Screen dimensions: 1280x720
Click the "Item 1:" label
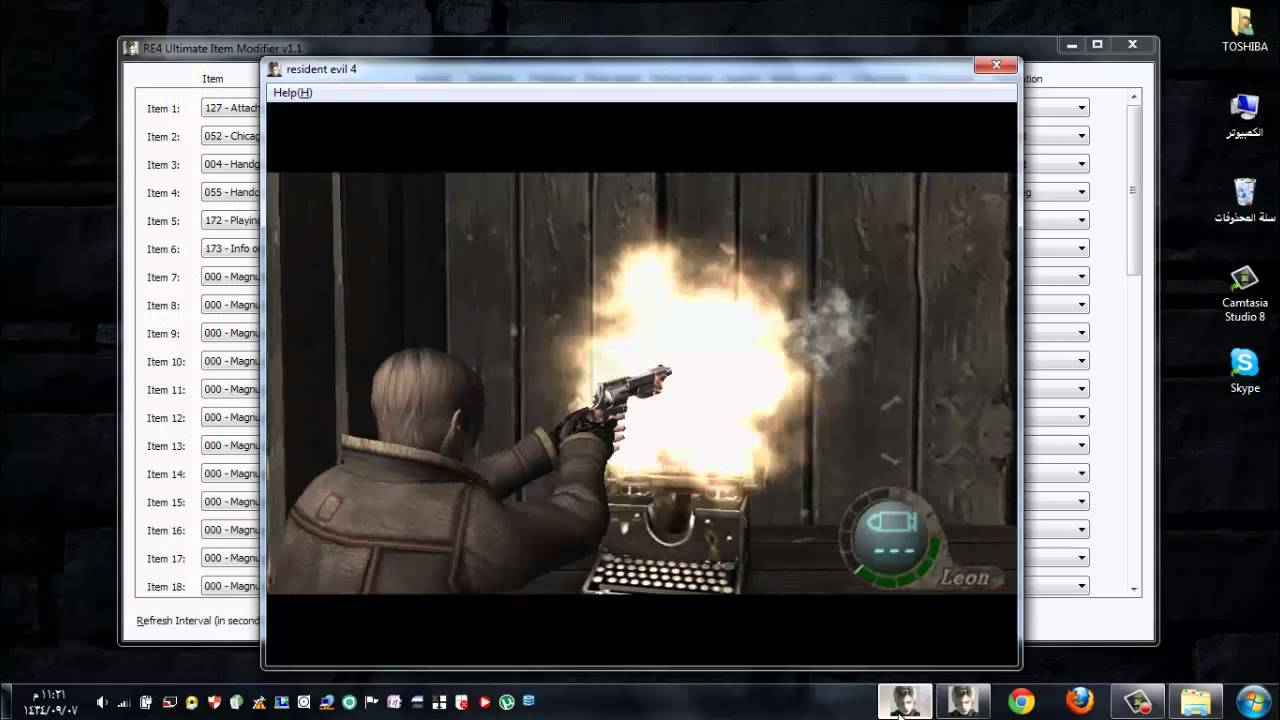(163, 109)
